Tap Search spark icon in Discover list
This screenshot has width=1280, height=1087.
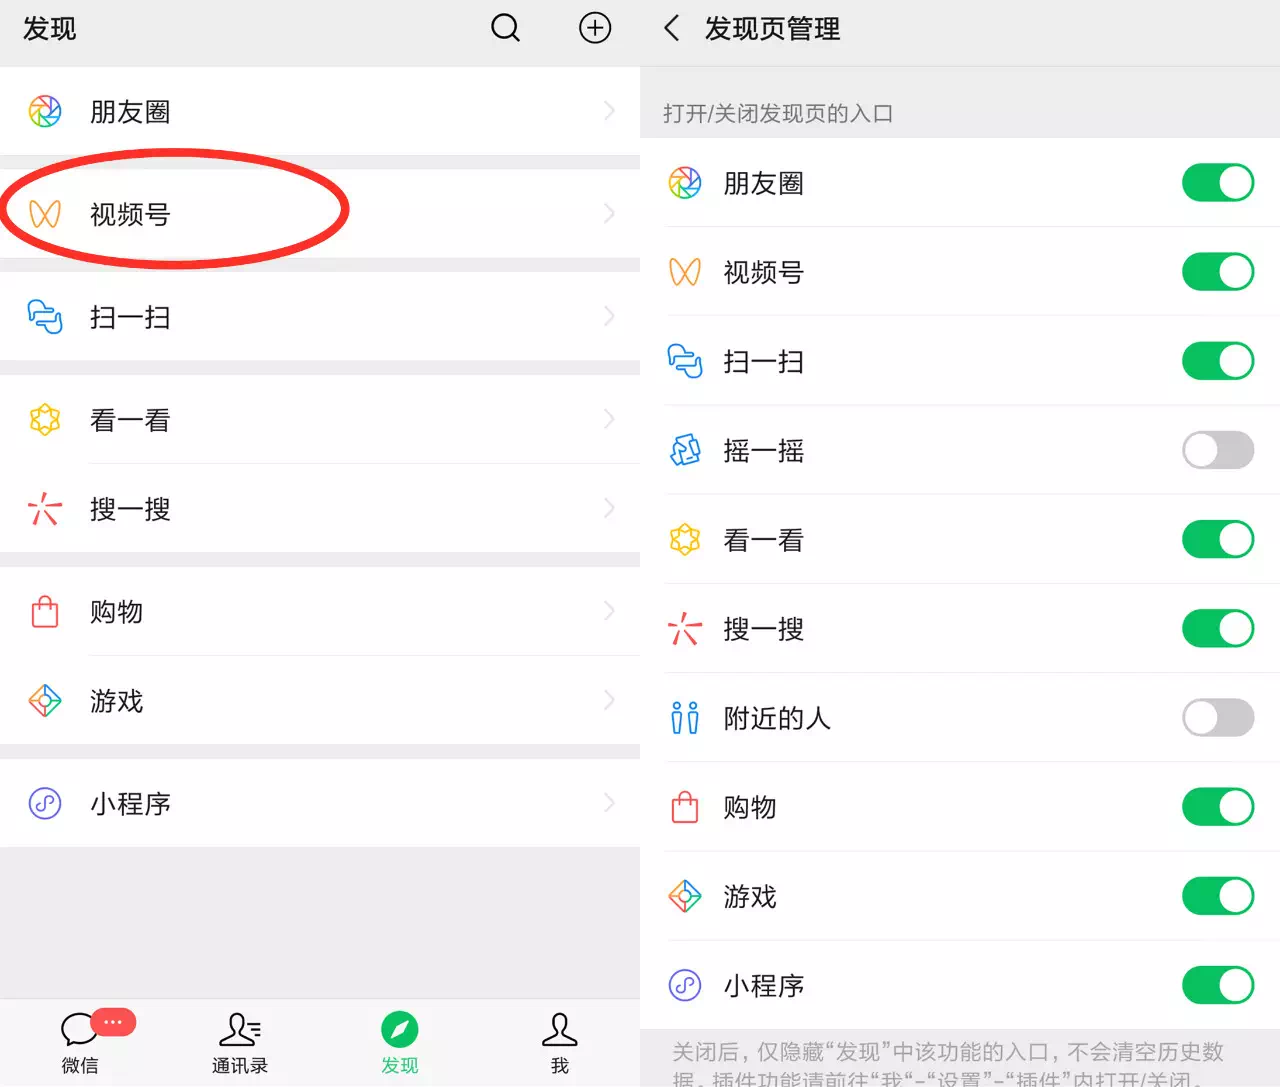pos(45,509)
